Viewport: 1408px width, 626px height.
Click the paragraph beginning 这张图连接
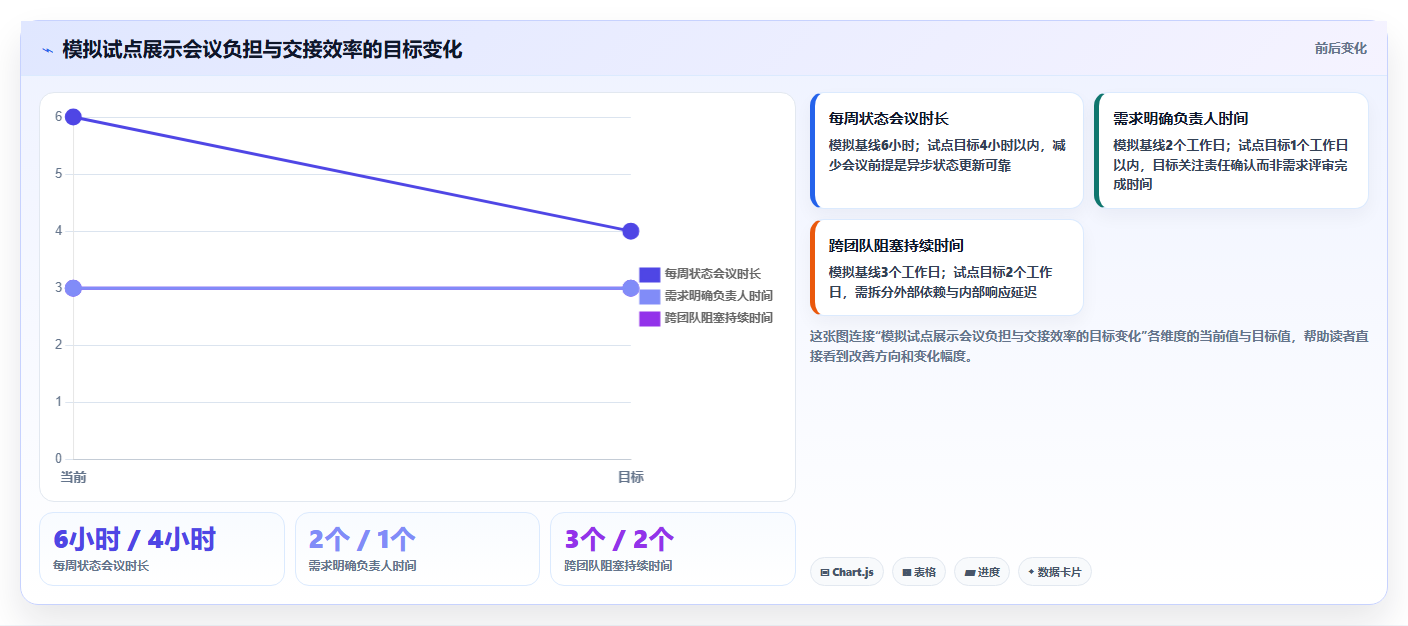(x=1089, y=346)
